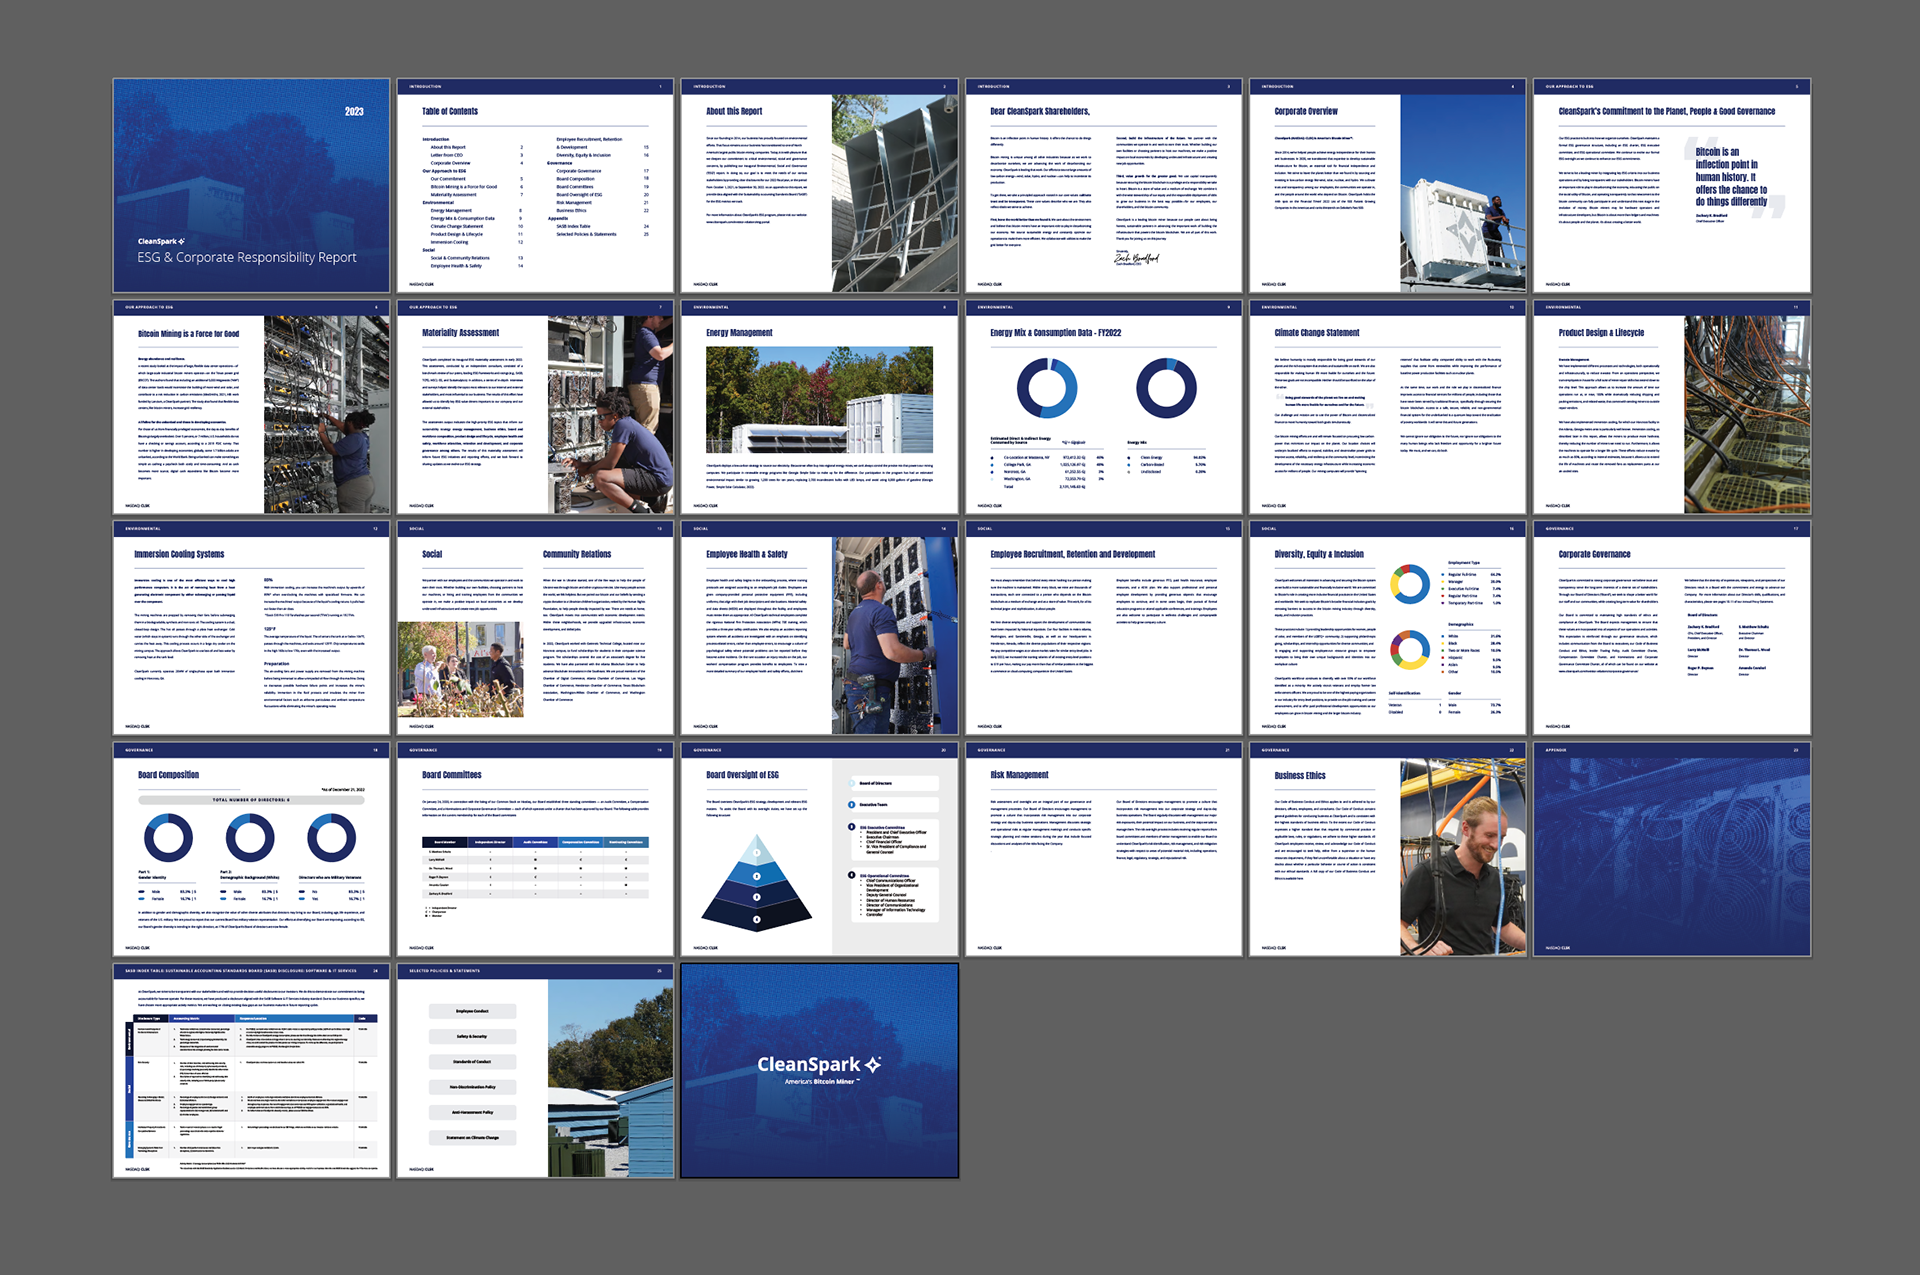Screen dimensions: 1920x1275
Task: Open the Employee Health & Safety page
Action: (x=819, y=628)
